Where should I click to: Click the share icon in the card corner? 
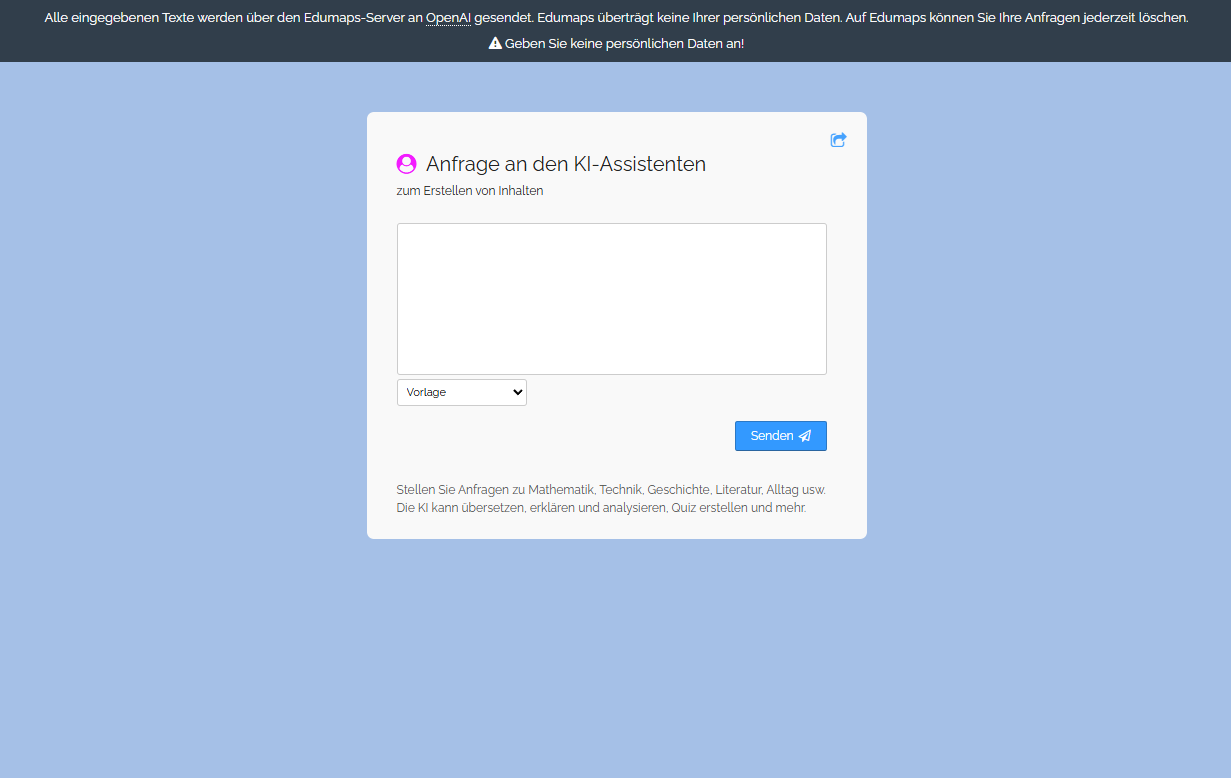coord(838,140)
